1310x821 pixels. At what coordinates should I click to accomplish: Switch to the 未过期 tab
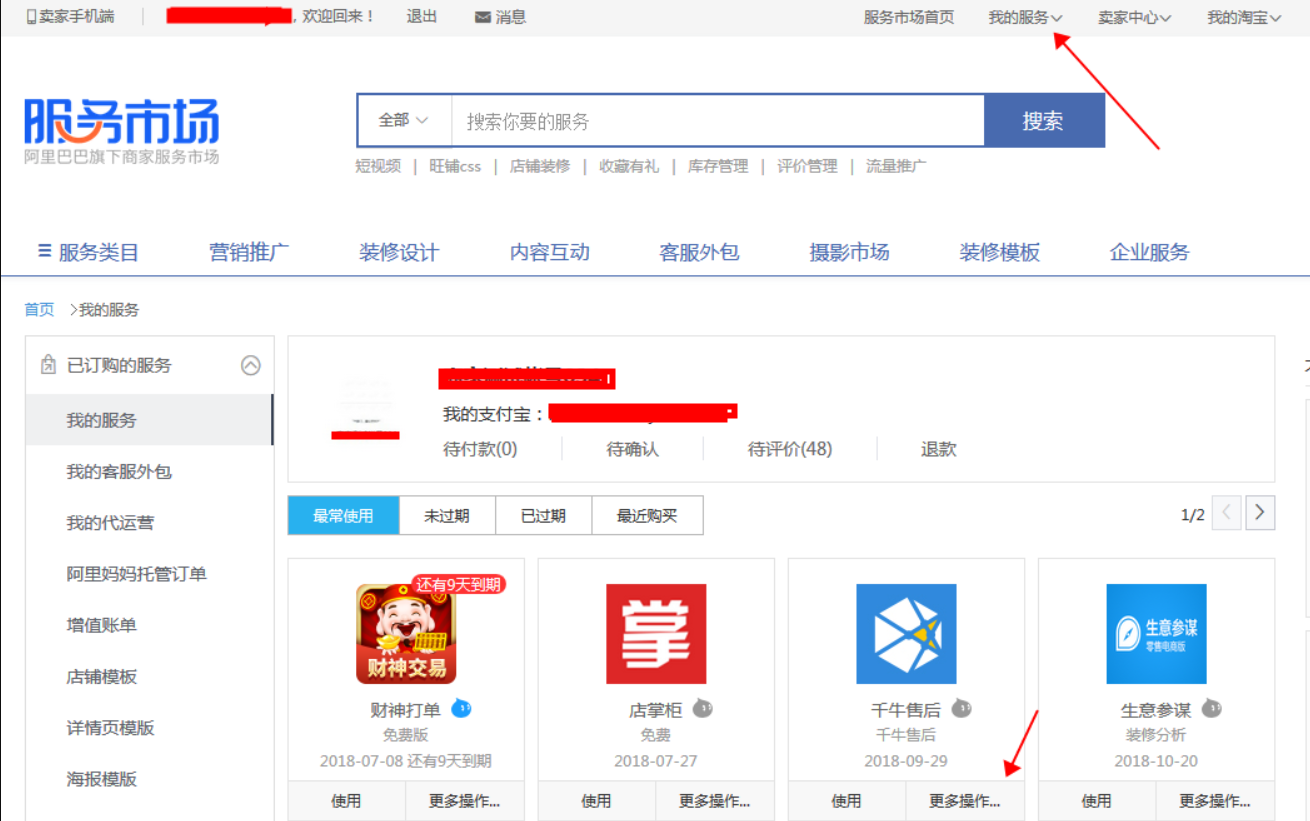(447, 516)
